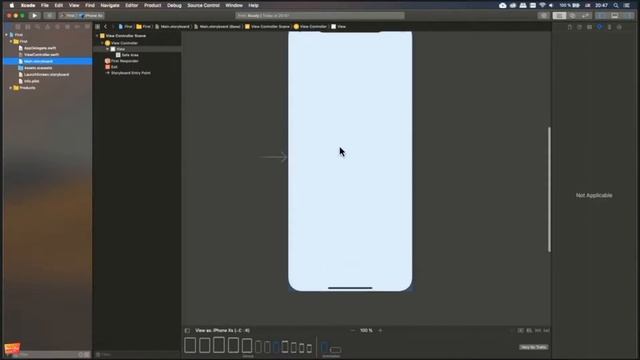Screen dimensions: 640x360
Task: Zoom out the canvas with minus
Action: (353, 331)
